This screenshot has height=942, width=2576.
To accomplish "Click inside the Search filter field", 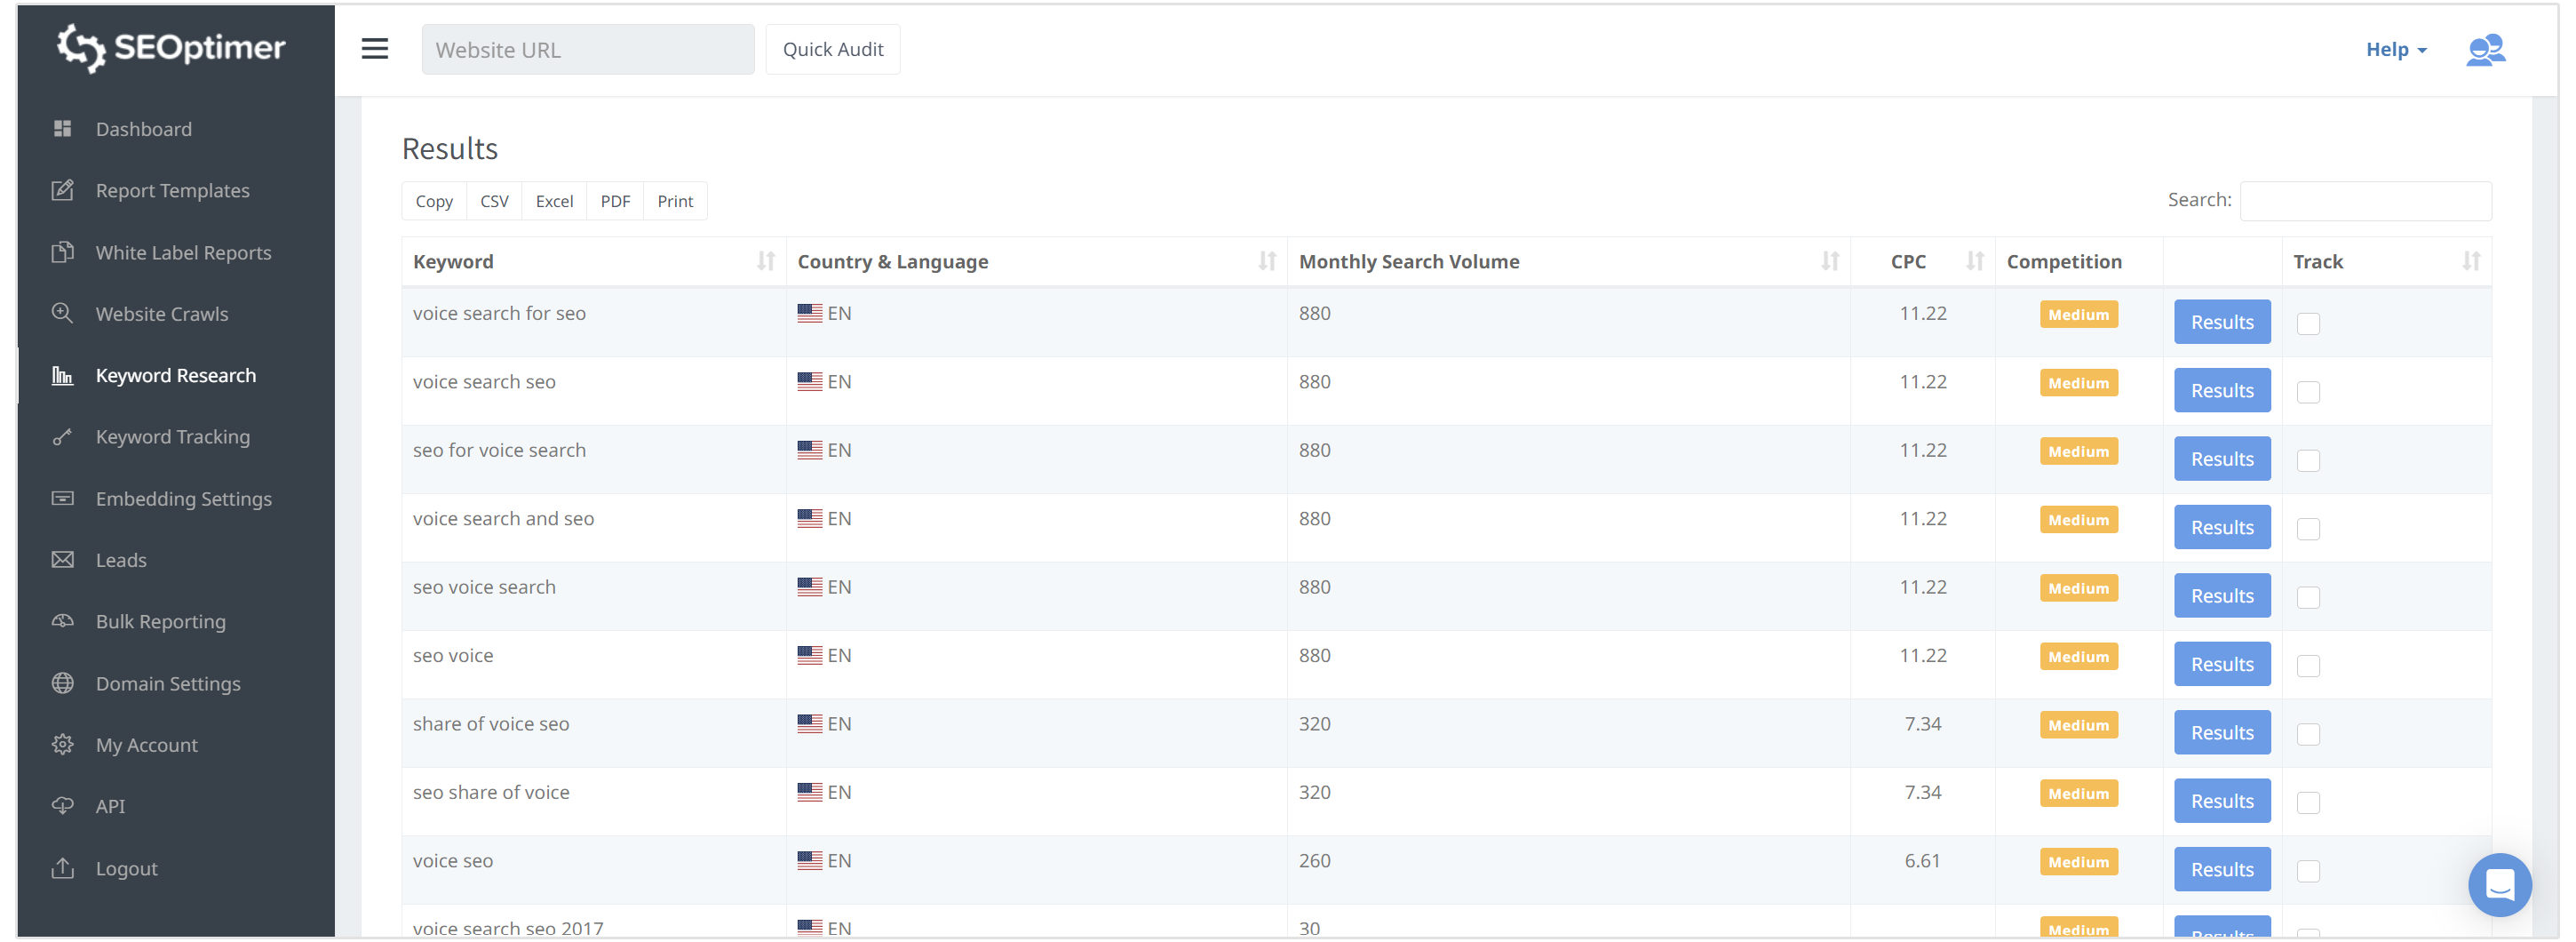I will coord(2364,201).
